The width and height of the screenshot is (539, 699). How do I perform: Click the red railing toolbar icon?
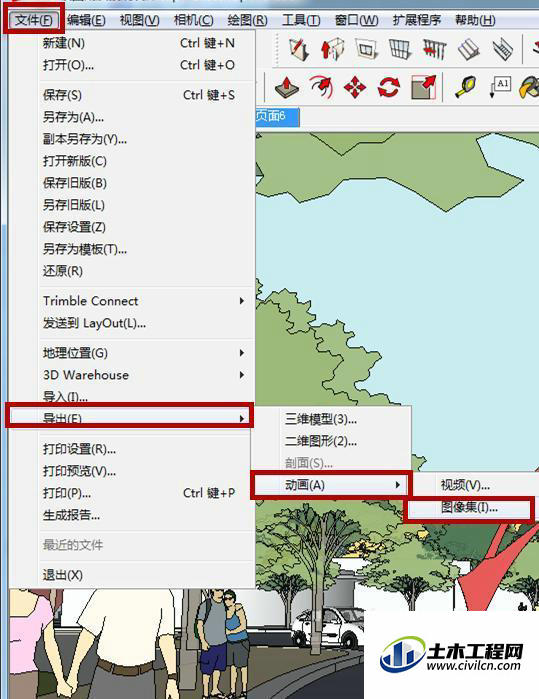(x=434, y=49)
